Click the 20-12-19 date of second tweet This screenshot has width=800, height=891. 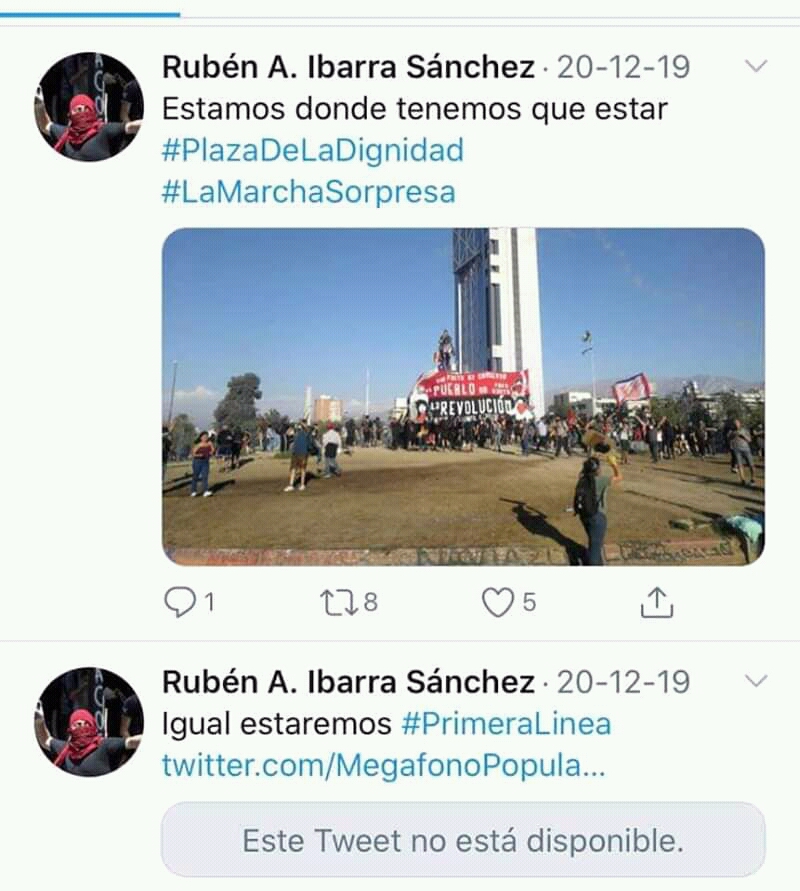point(623,681)
